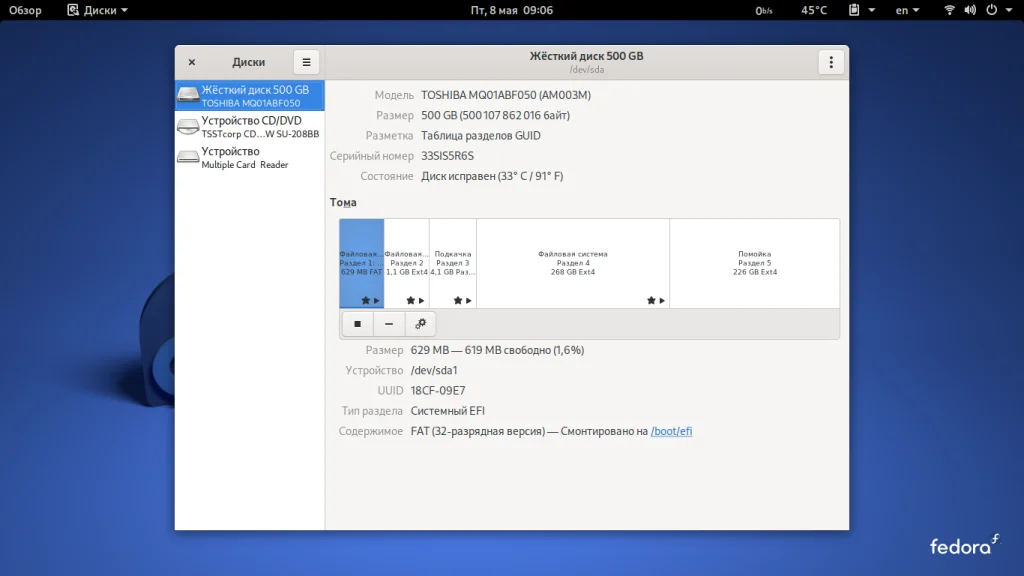
Task: Select the 'Помойка' 226 GB partition
Action: click(x=754, y=263)
